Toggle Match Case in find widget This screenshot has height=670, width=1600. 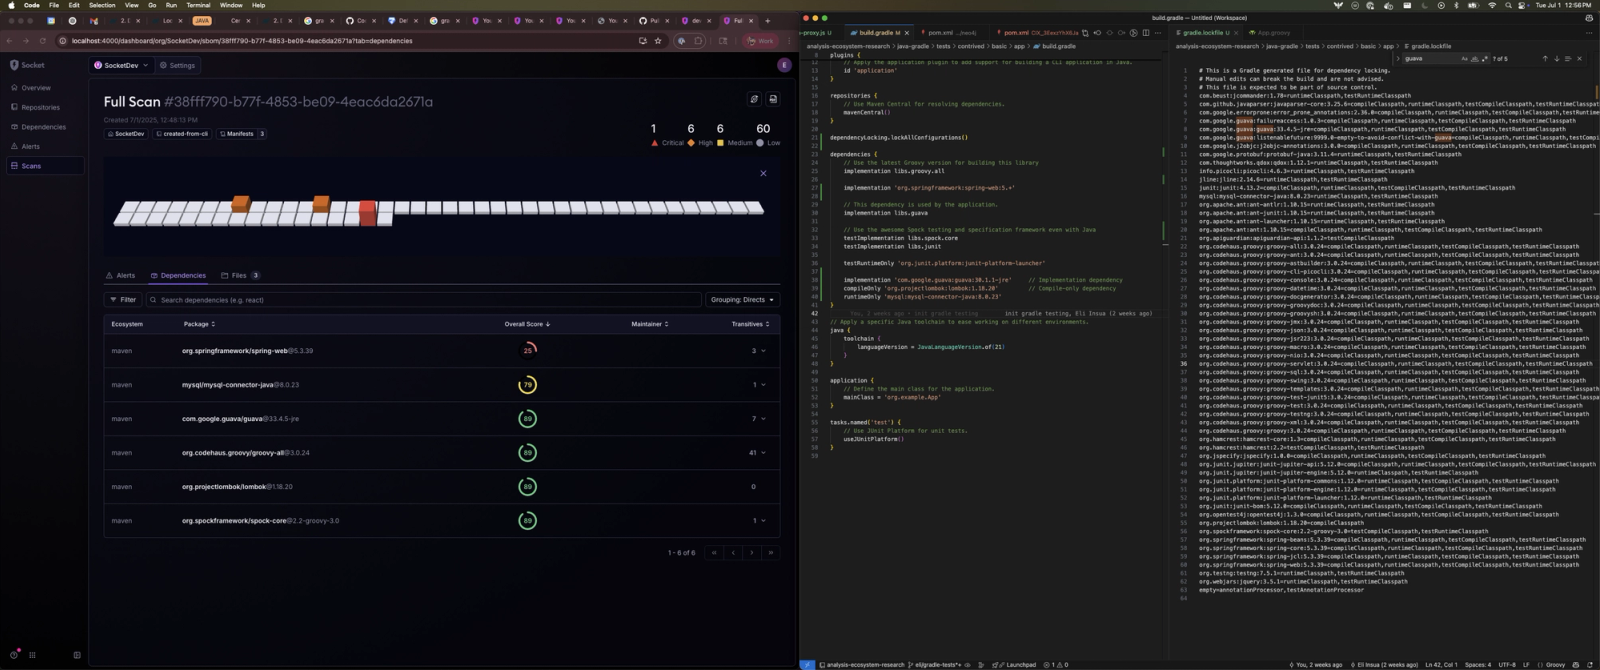[1465, 59]
